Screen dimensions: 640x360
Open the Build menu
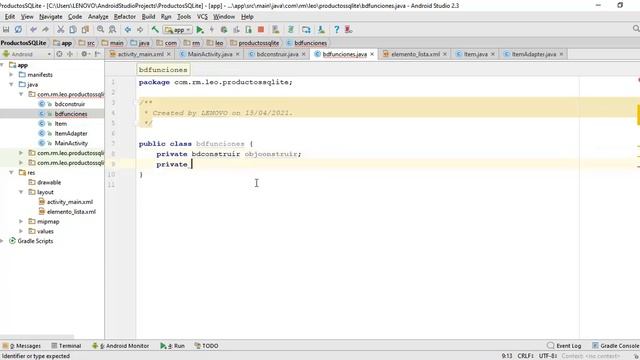148,17
